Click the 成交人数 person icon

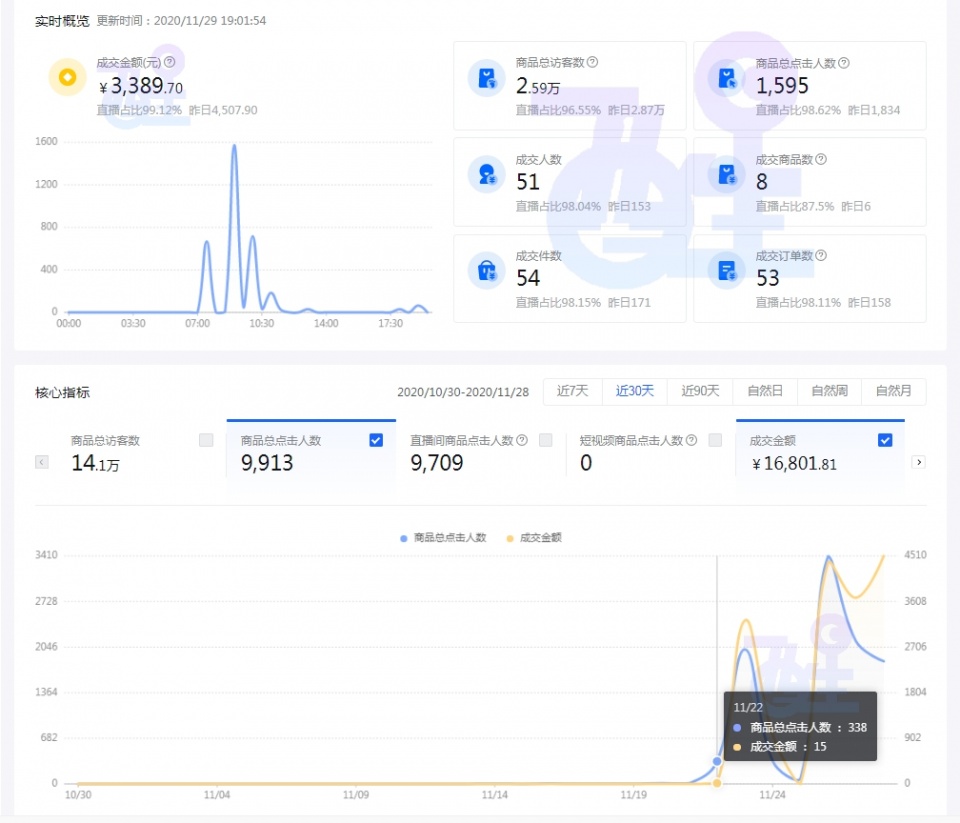pyautogui.click(x=486, y=174)
